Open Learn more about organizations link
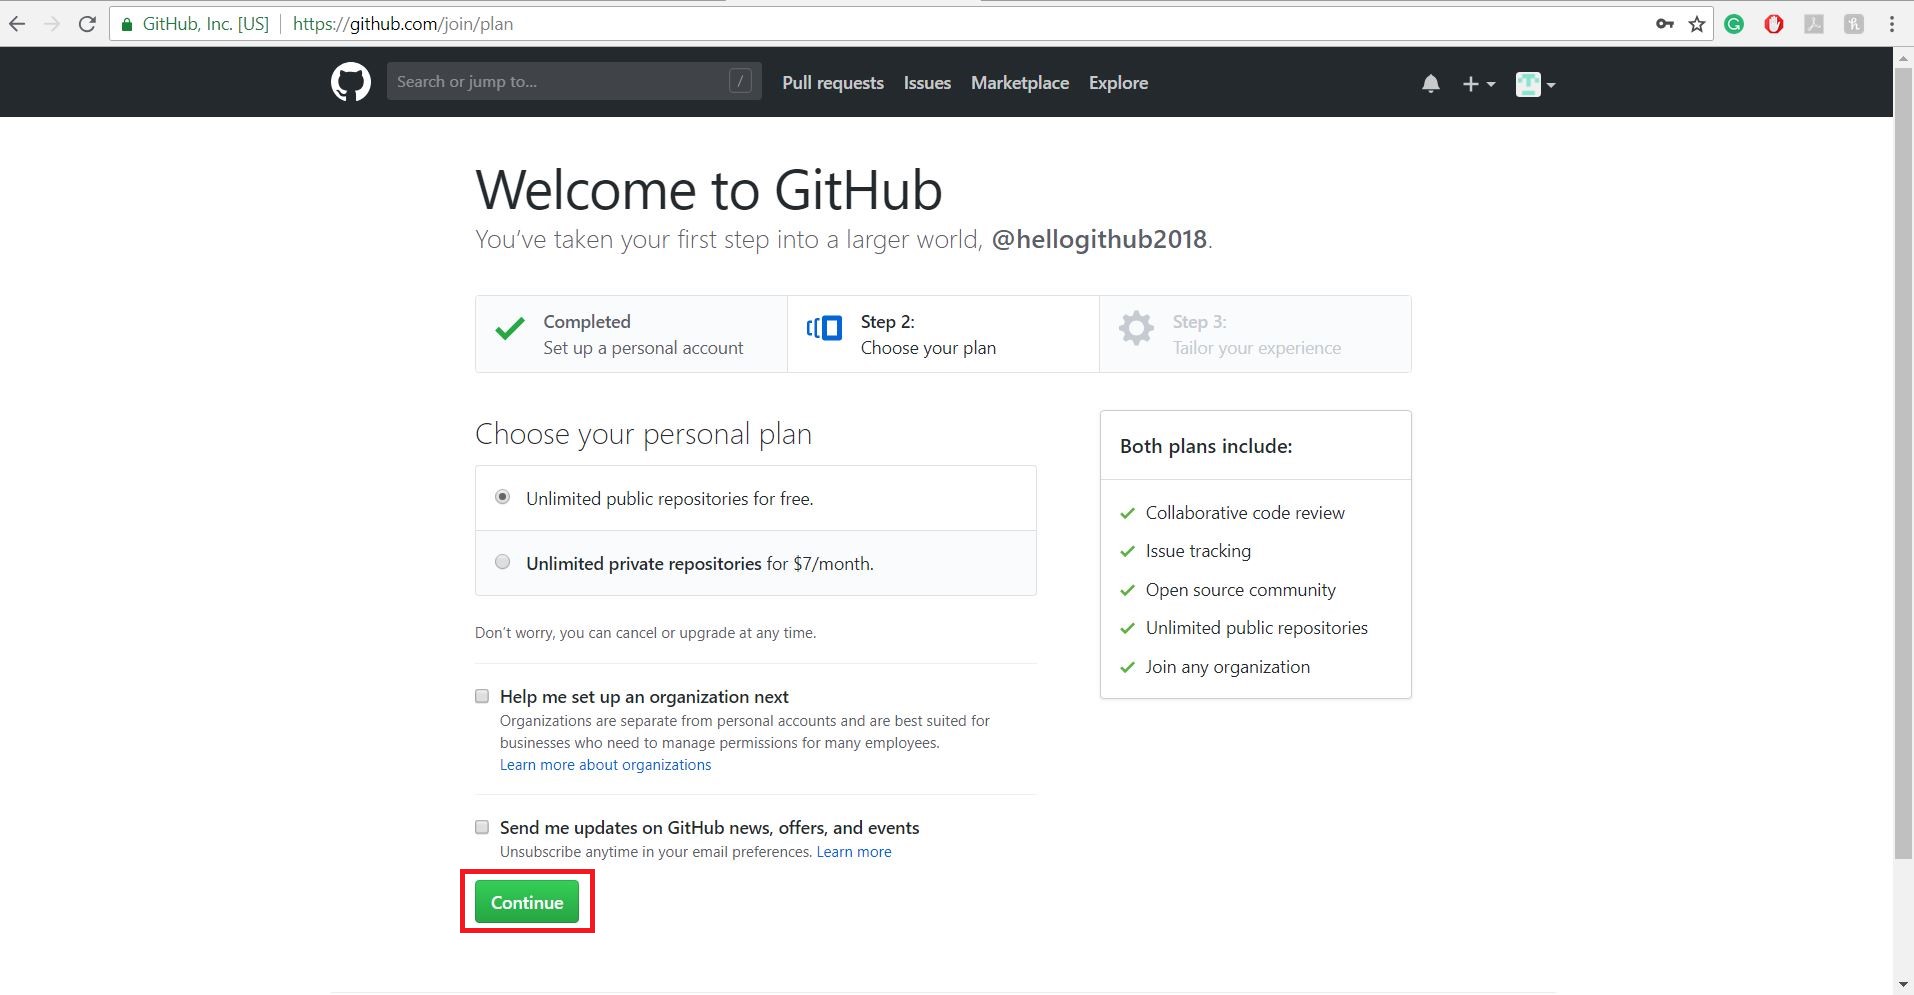This screenshot has height=995, width=1914. point(605,765)
